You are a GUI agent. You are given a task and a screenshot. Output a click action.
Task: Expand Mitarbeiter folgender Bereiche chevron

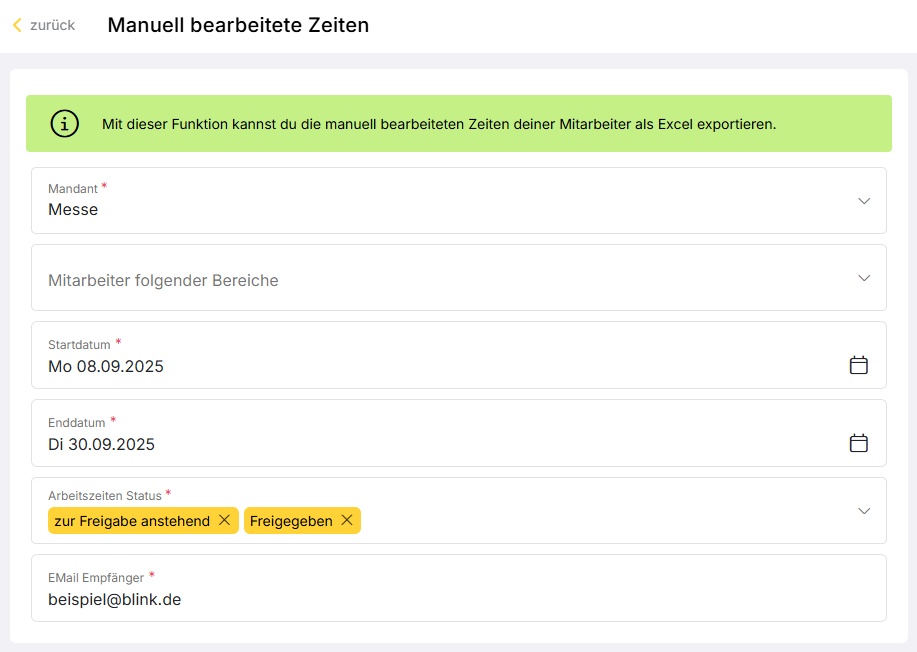point(864,278)
